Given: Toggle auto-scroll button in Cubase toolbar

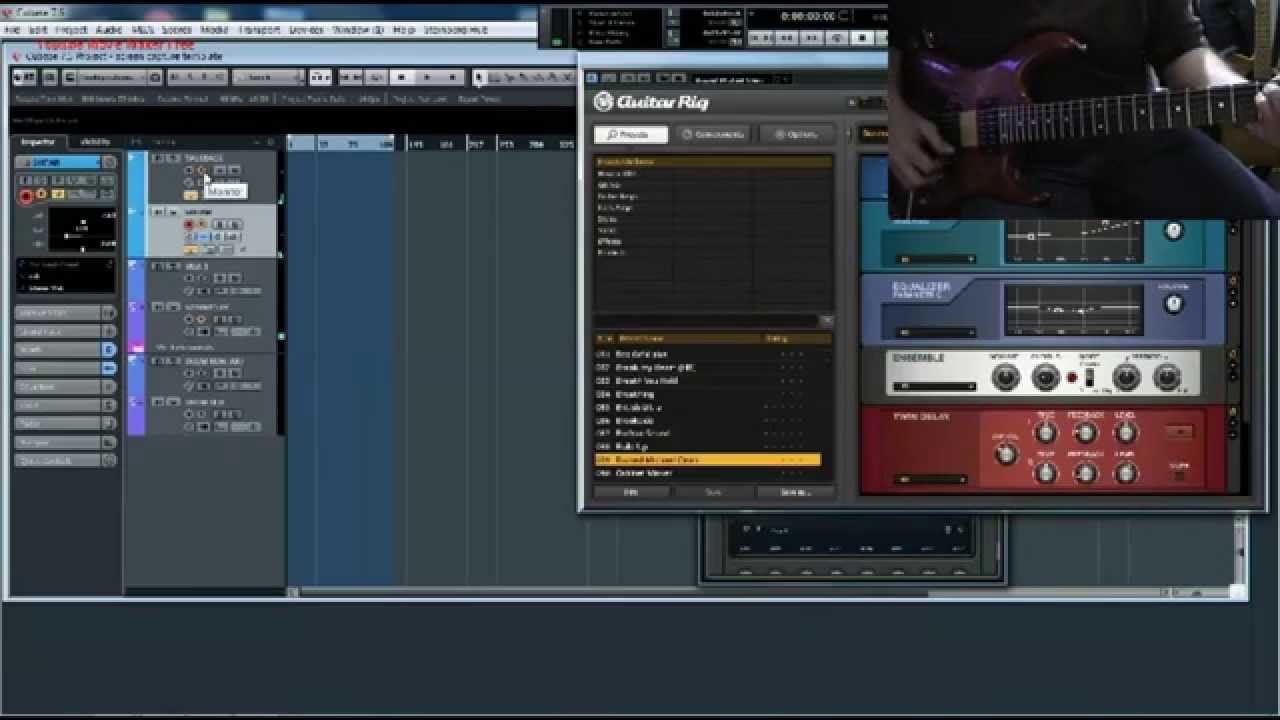Looking at the screenshot, I should coord(320,78).
